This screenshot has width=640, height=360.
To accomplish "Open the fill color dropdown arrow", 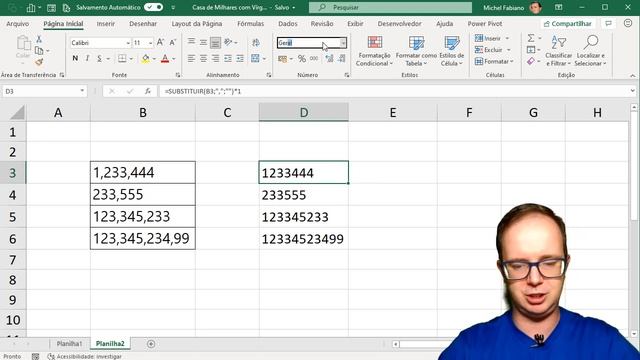I will tap(154, 59).
